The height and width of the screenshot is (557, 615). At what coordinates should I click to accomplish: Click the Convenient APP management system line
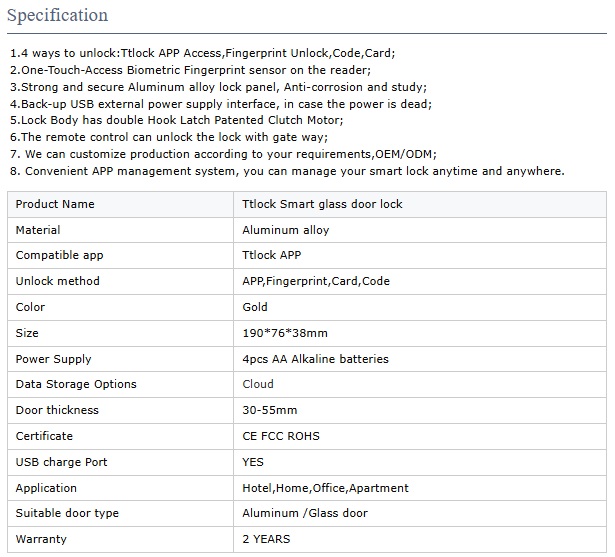click(x=287, y=171)
